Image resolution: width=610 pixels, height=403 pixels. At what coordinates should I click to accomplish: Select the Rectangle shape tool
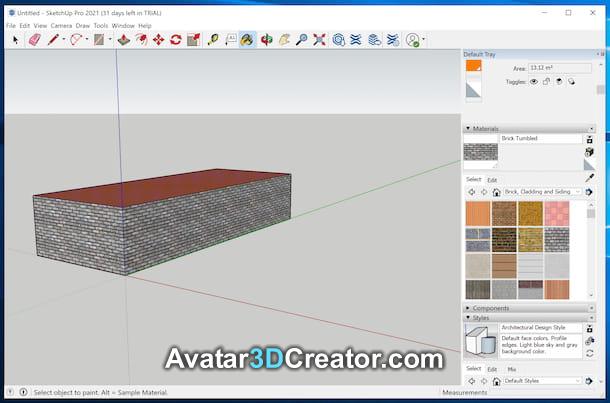[x=99, y=40]
